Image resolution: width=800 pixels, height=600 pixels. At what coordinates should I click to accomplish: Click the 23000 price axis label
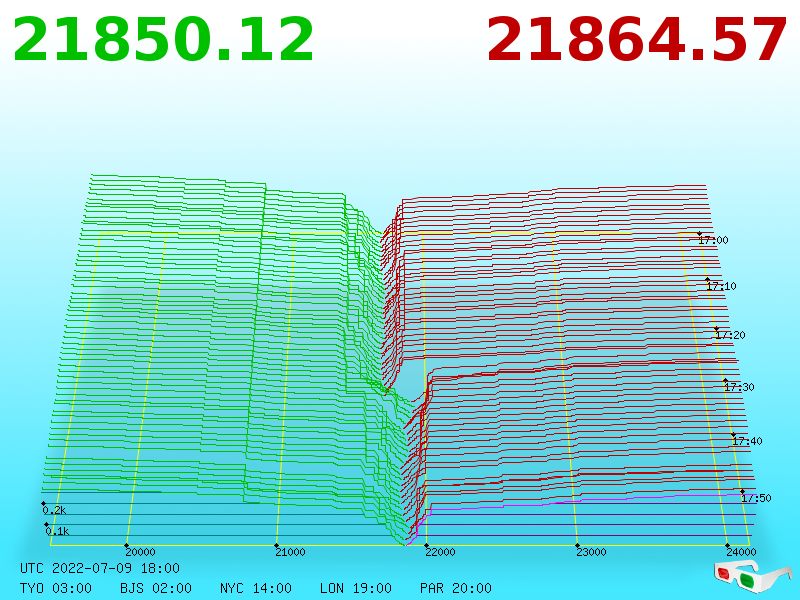pos(591,552)
